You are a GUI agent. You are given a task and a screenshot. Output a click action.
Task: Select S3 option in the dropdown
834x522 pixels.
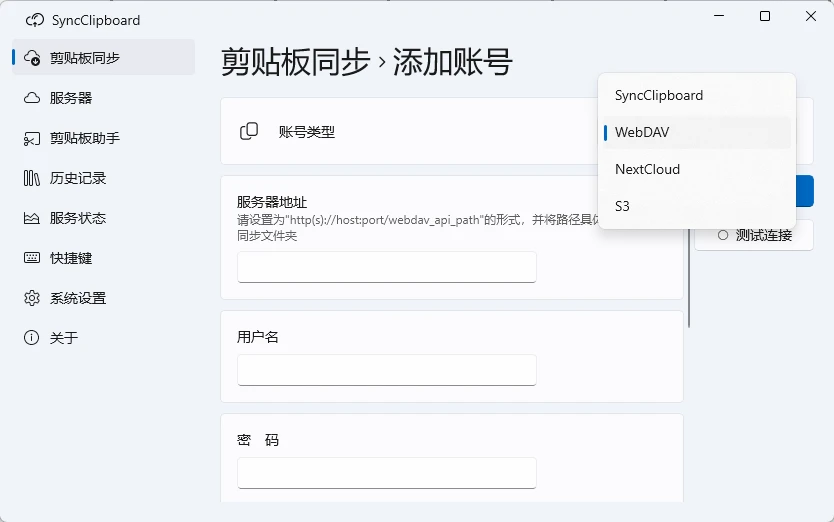click(x=697, y=206)
